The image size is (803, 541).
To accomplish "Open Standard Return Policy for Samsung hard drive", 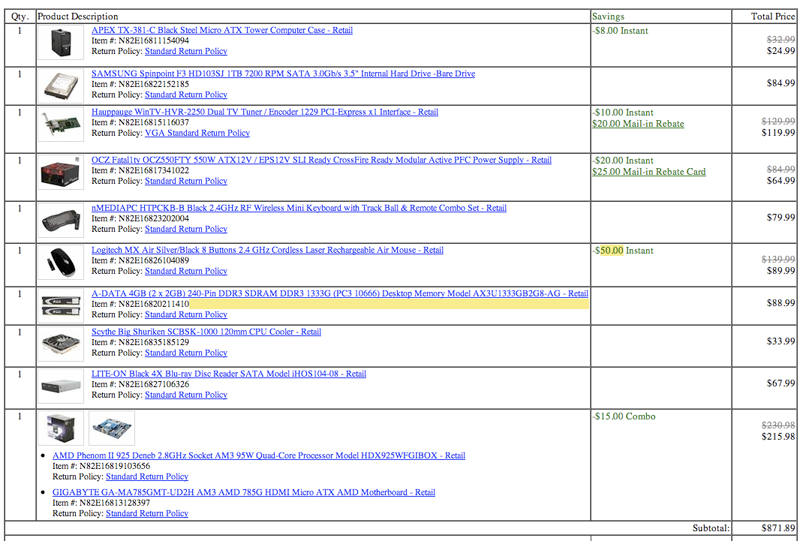I will [x=186, y=95].
